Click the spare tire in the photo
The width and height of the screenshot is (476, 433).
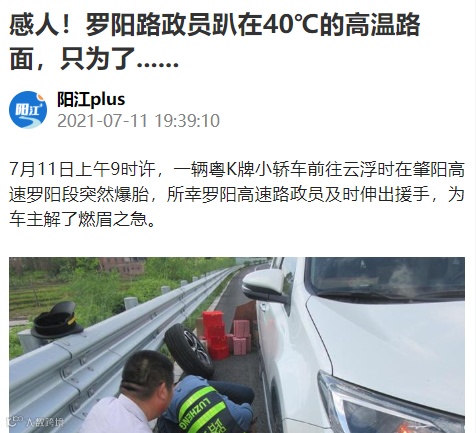click(x=189, y=350)
